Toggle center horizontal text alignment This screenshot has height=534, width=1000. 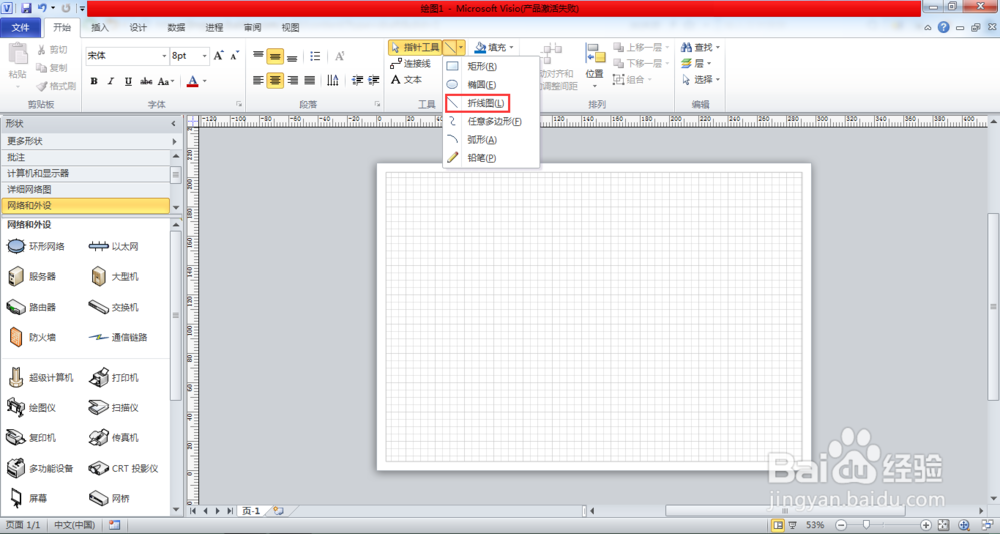point(275,80)
